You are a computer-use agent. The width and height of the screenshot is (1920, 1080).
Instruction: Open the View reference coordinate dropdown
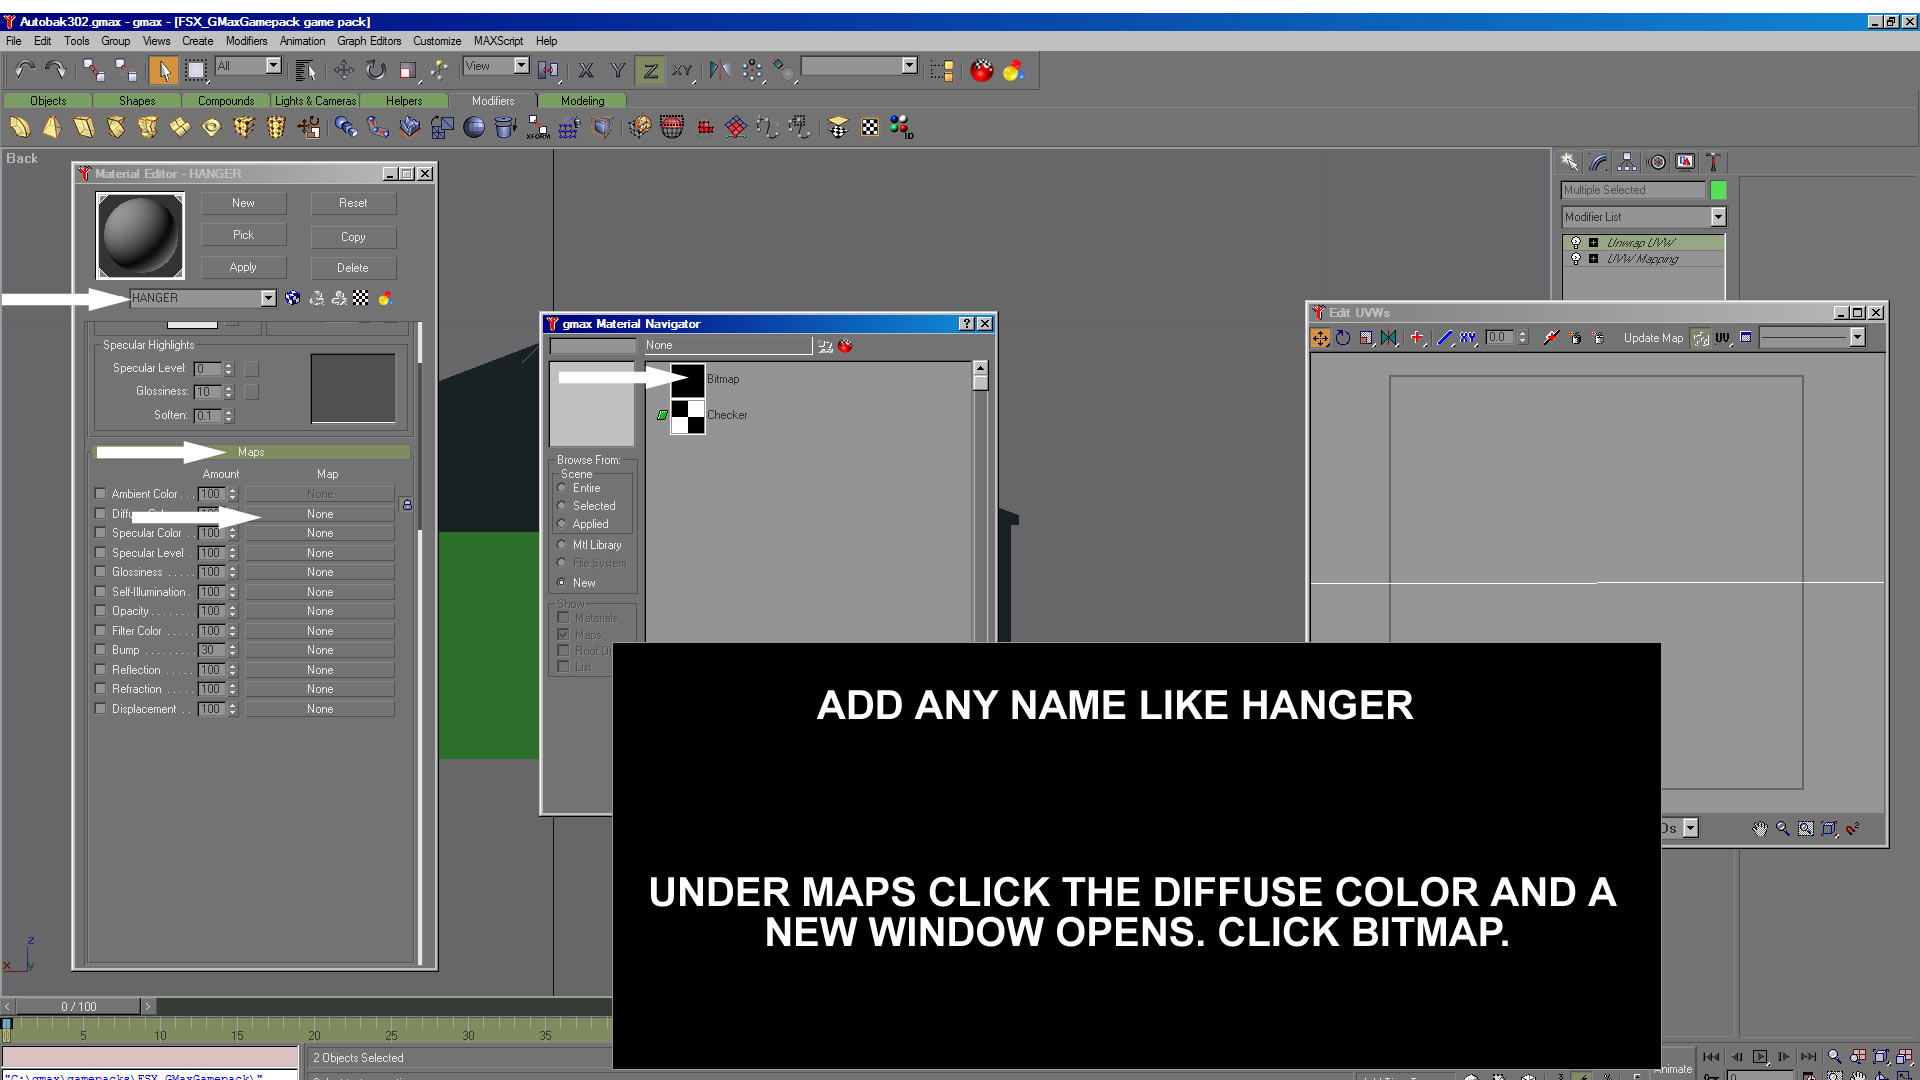pos(521,66)
